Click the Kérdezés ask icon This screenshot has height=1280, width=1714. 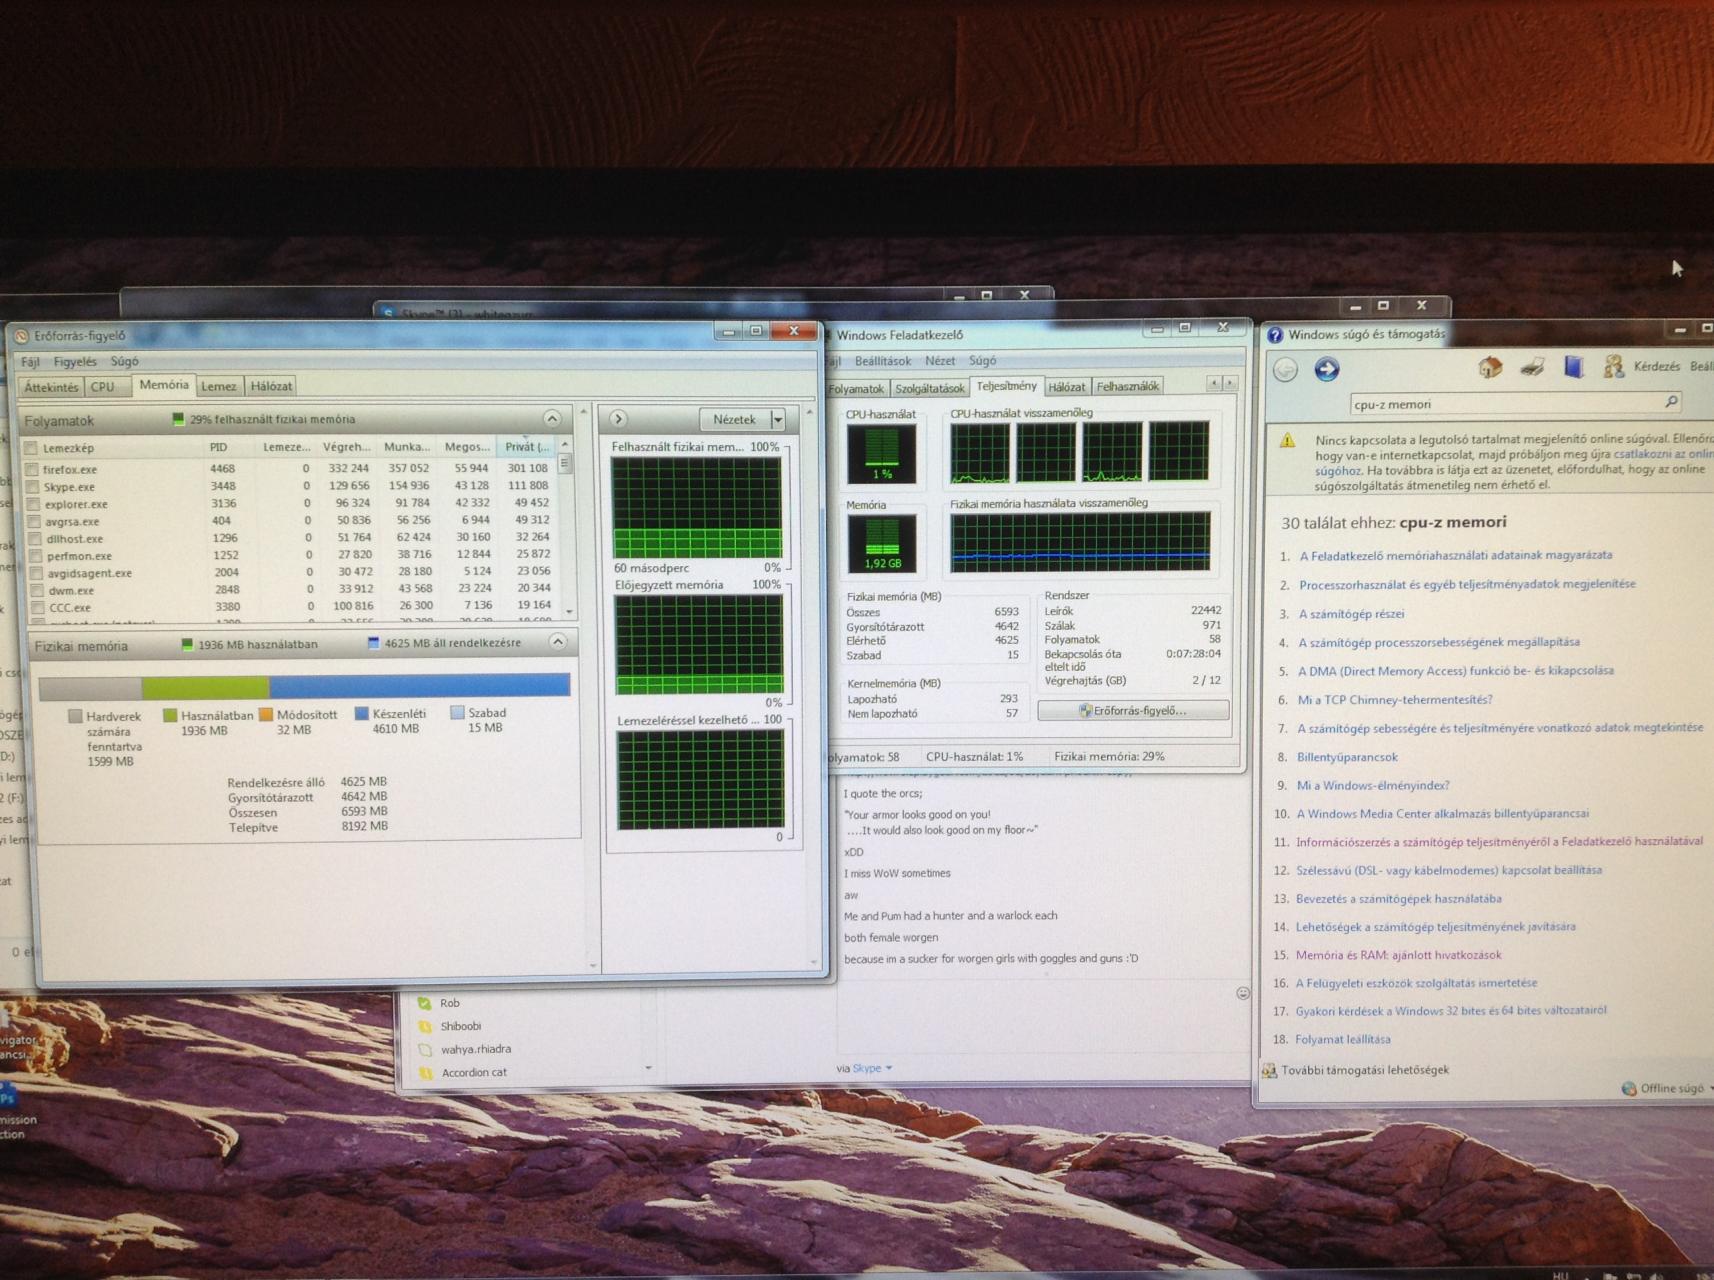[x=1613, y=367]
